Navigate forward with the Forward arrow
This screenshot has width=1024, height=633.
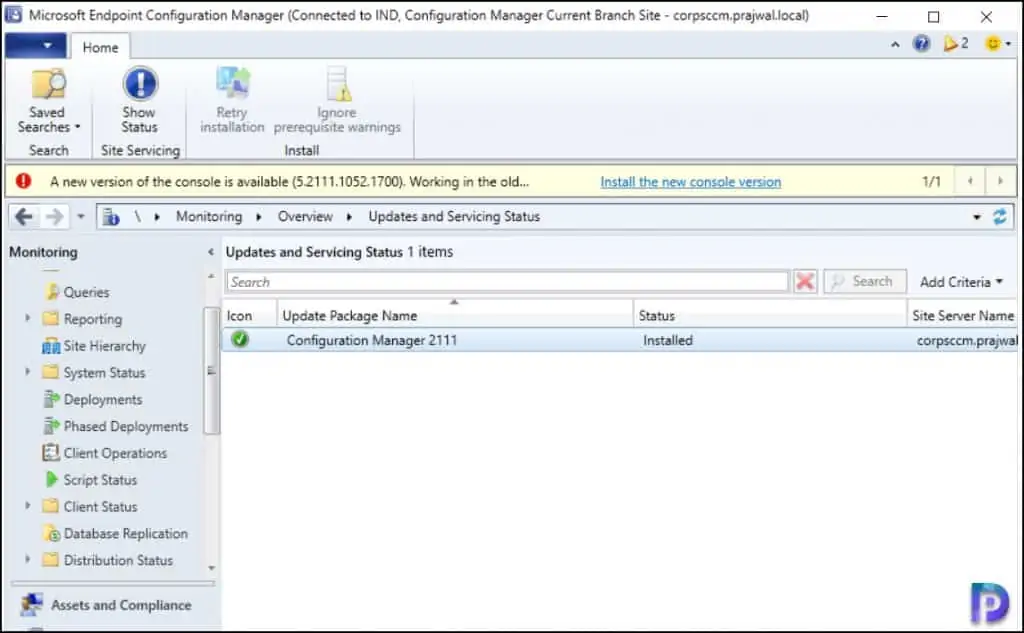click(55, 216)
